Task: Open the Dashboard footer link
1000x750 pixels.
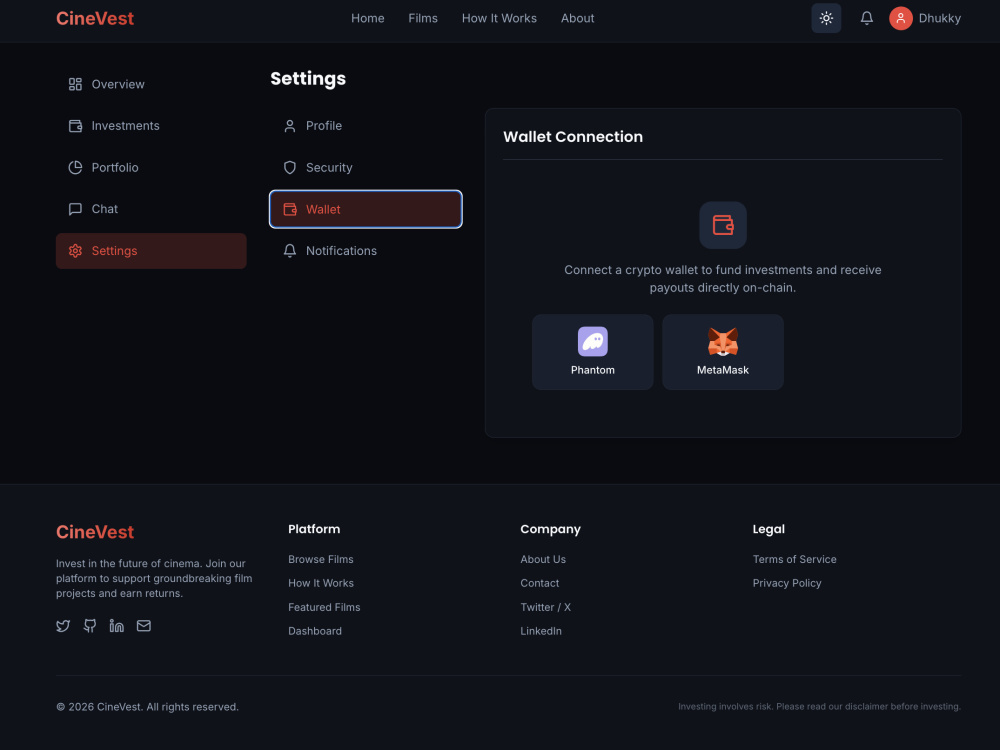Action: coord(315,631)
